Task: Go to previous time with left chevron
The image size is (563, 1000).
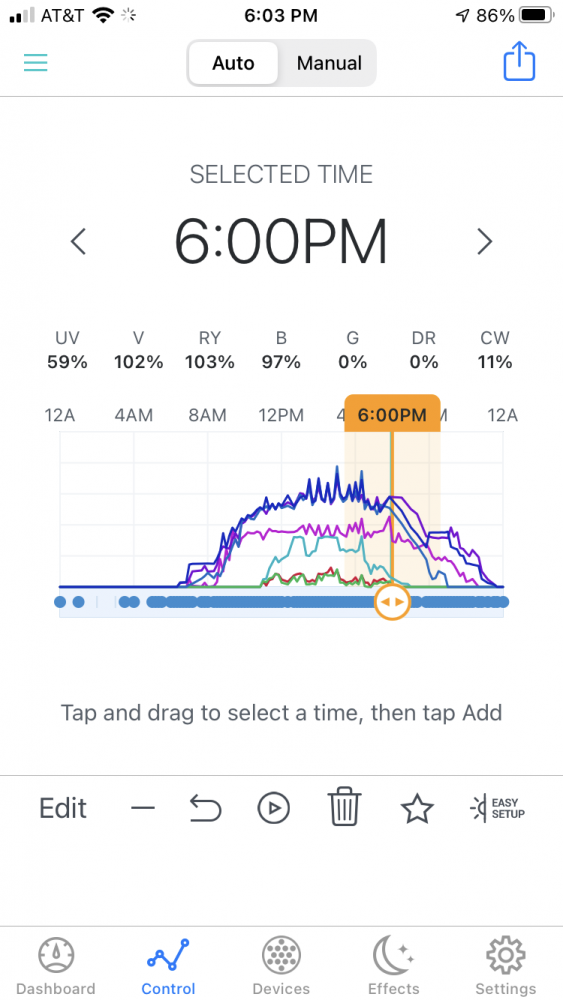Action: pyautogui.click(x=78, y=242)
